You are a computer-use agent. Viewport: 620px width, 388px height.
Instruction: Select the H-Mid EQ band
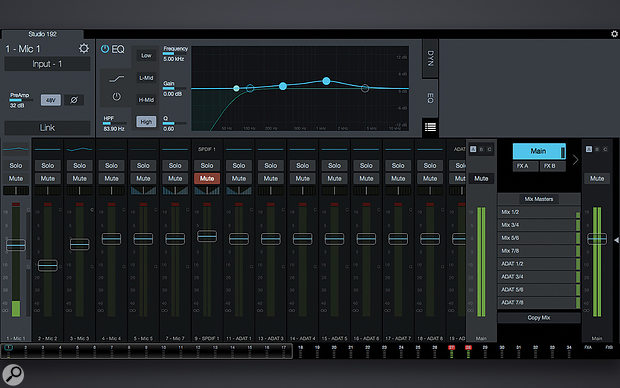[146, 100]
